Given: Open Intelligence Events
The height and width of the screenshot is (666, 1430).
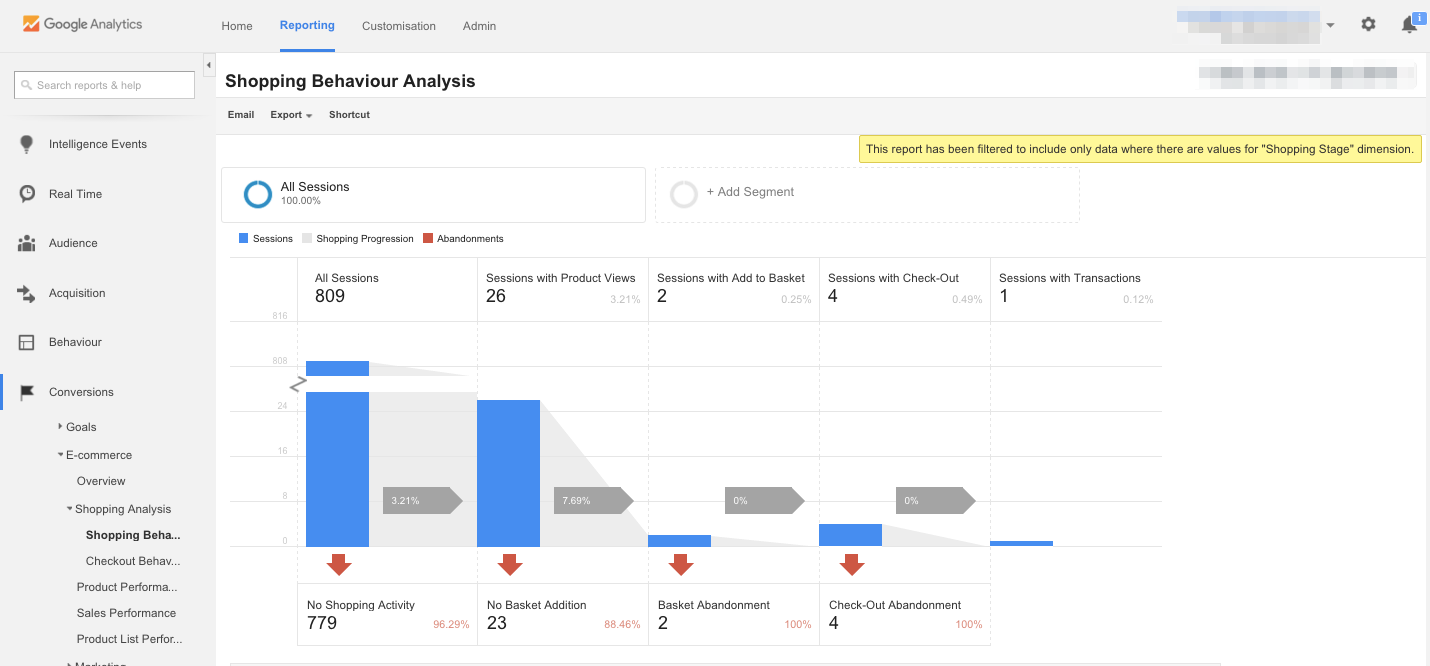Looking at the screenshot, I should pos(97,143).
